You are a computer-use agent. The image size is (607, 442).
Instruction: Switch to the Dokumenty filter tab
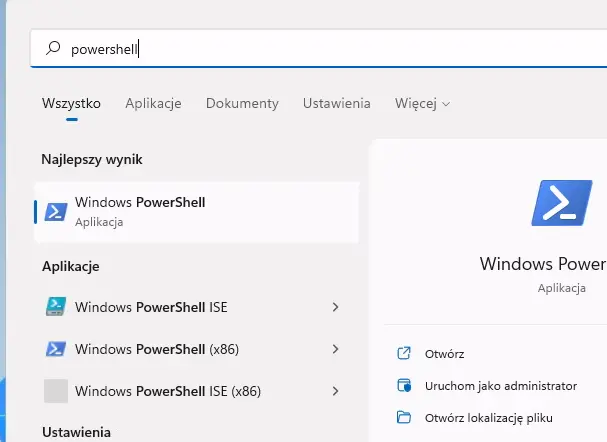[242, 103]
